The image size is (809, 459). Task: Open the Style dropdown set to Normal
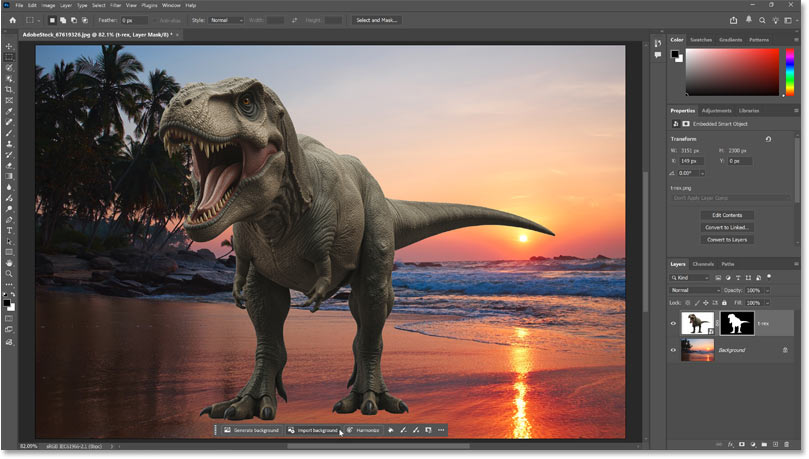(x=226, y=20)
